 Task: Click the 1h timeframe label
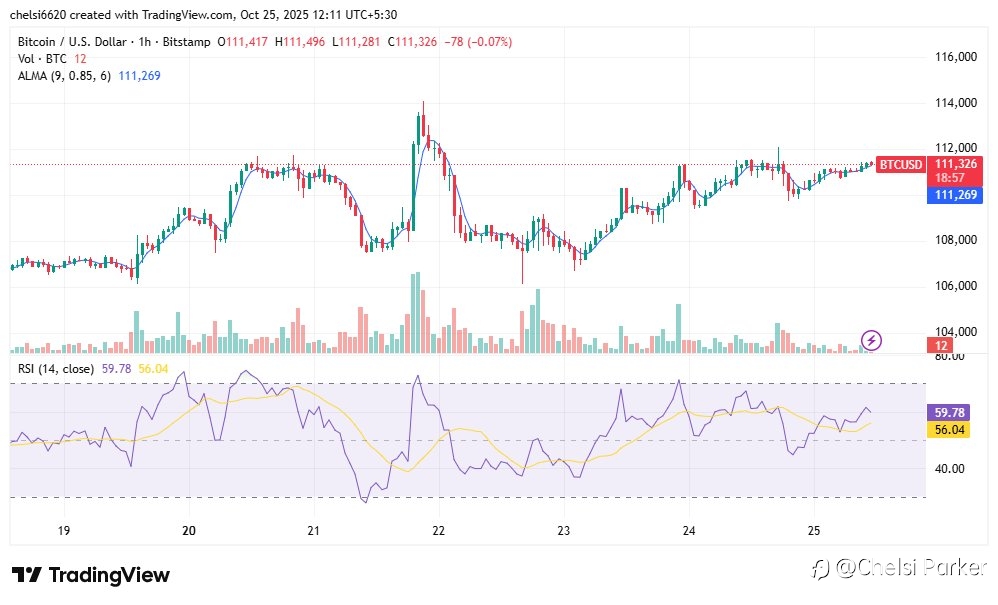tap(144, 42)
